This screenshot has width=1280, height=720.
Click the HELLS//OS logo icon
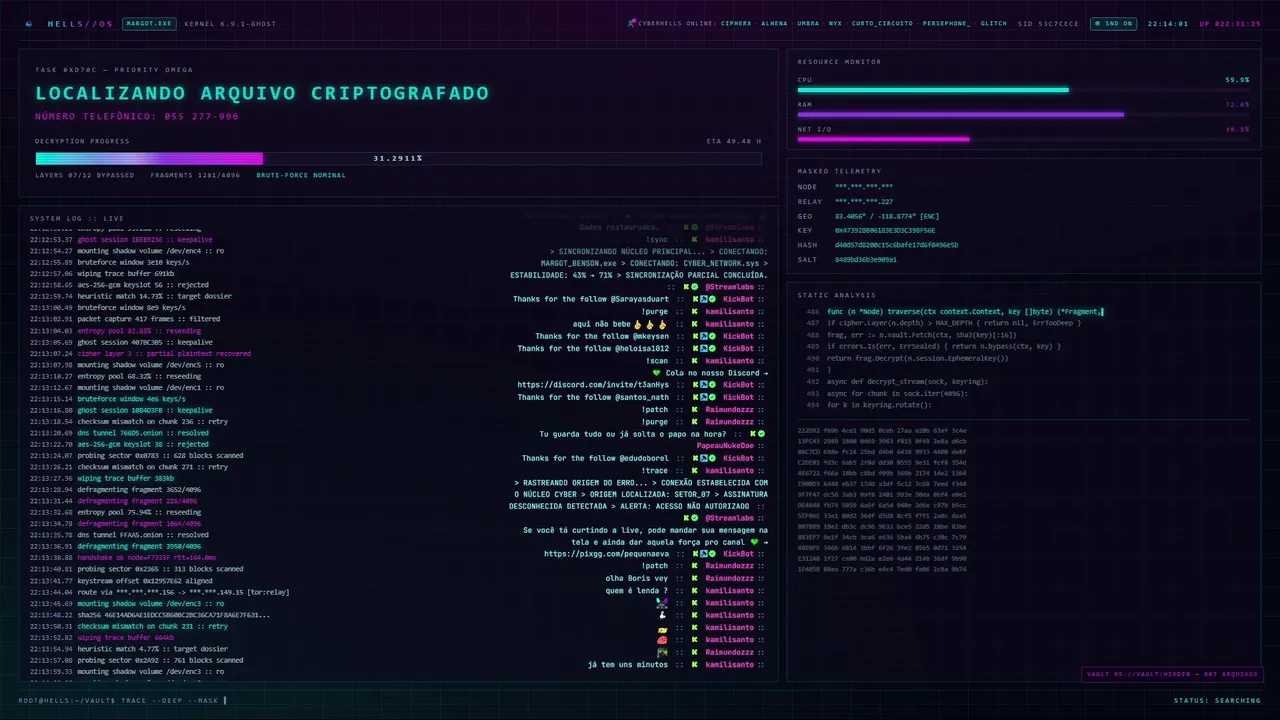tap(29, 23)
